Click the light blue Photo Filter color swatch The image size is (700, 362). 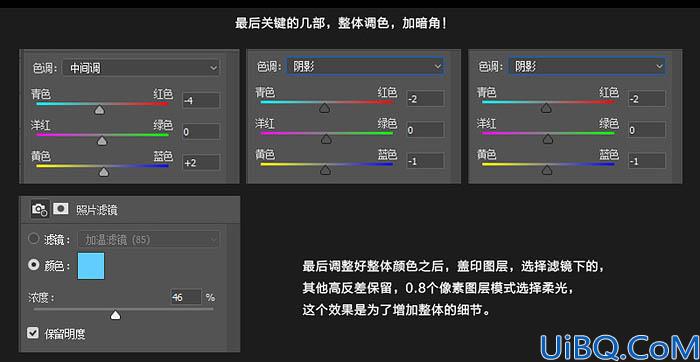91,266
